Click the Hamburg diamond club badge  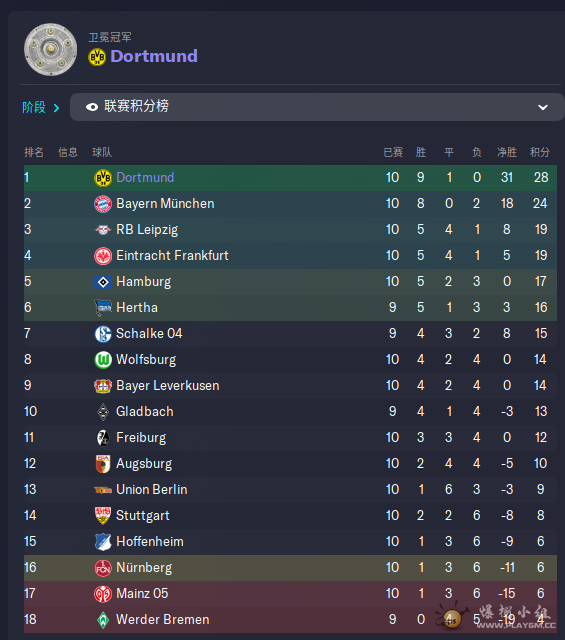(103, 282)
